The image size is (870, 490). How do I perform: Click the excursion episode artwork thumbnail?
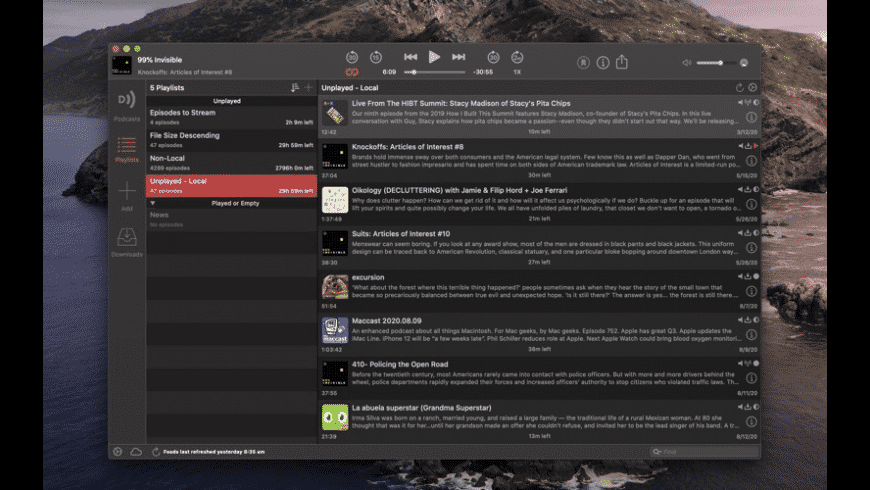point(335,287)
